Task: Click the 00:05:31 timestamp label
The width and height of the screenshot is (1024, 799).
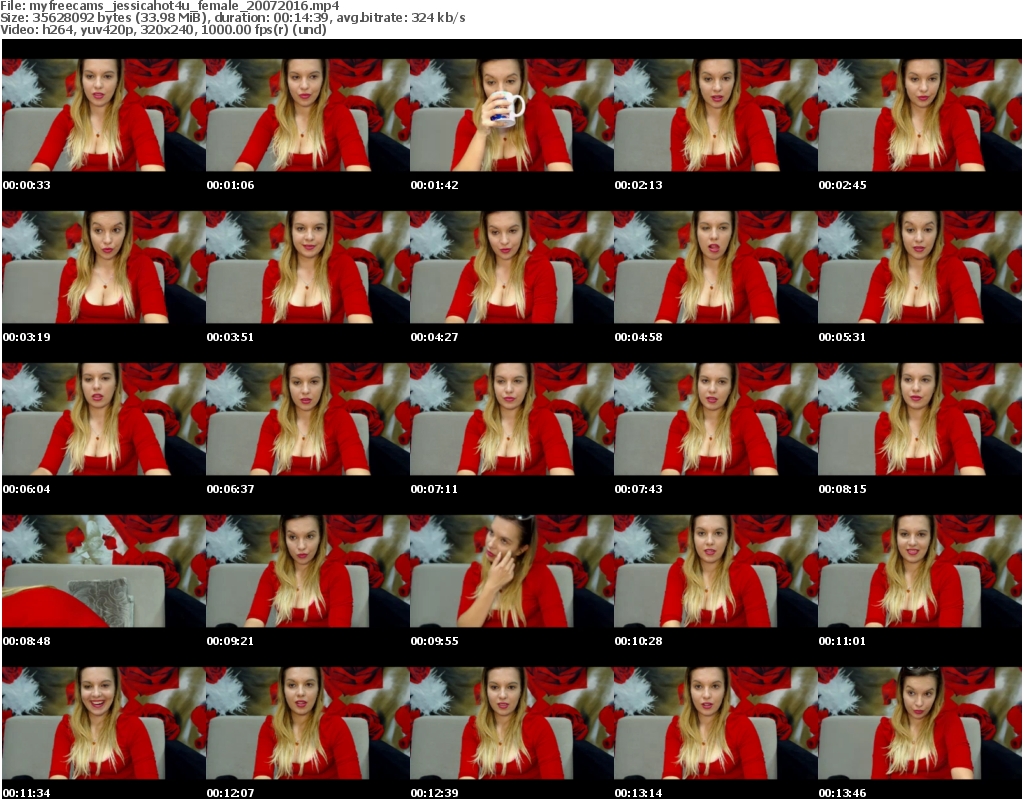Action: (x=842, y=337)
